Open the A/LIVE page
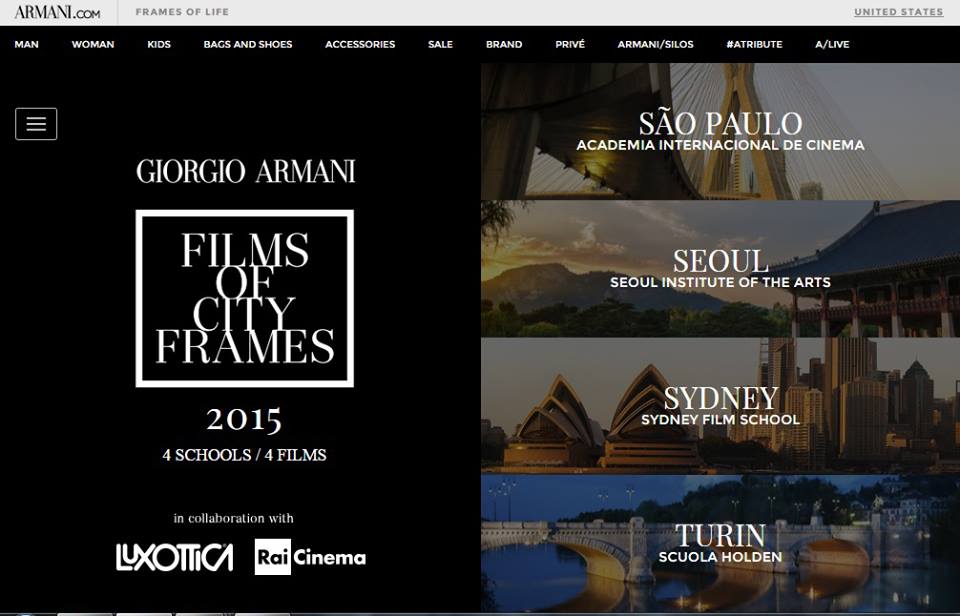The width and height of the screenshot is (960, 616). click(x=832, y=44)
